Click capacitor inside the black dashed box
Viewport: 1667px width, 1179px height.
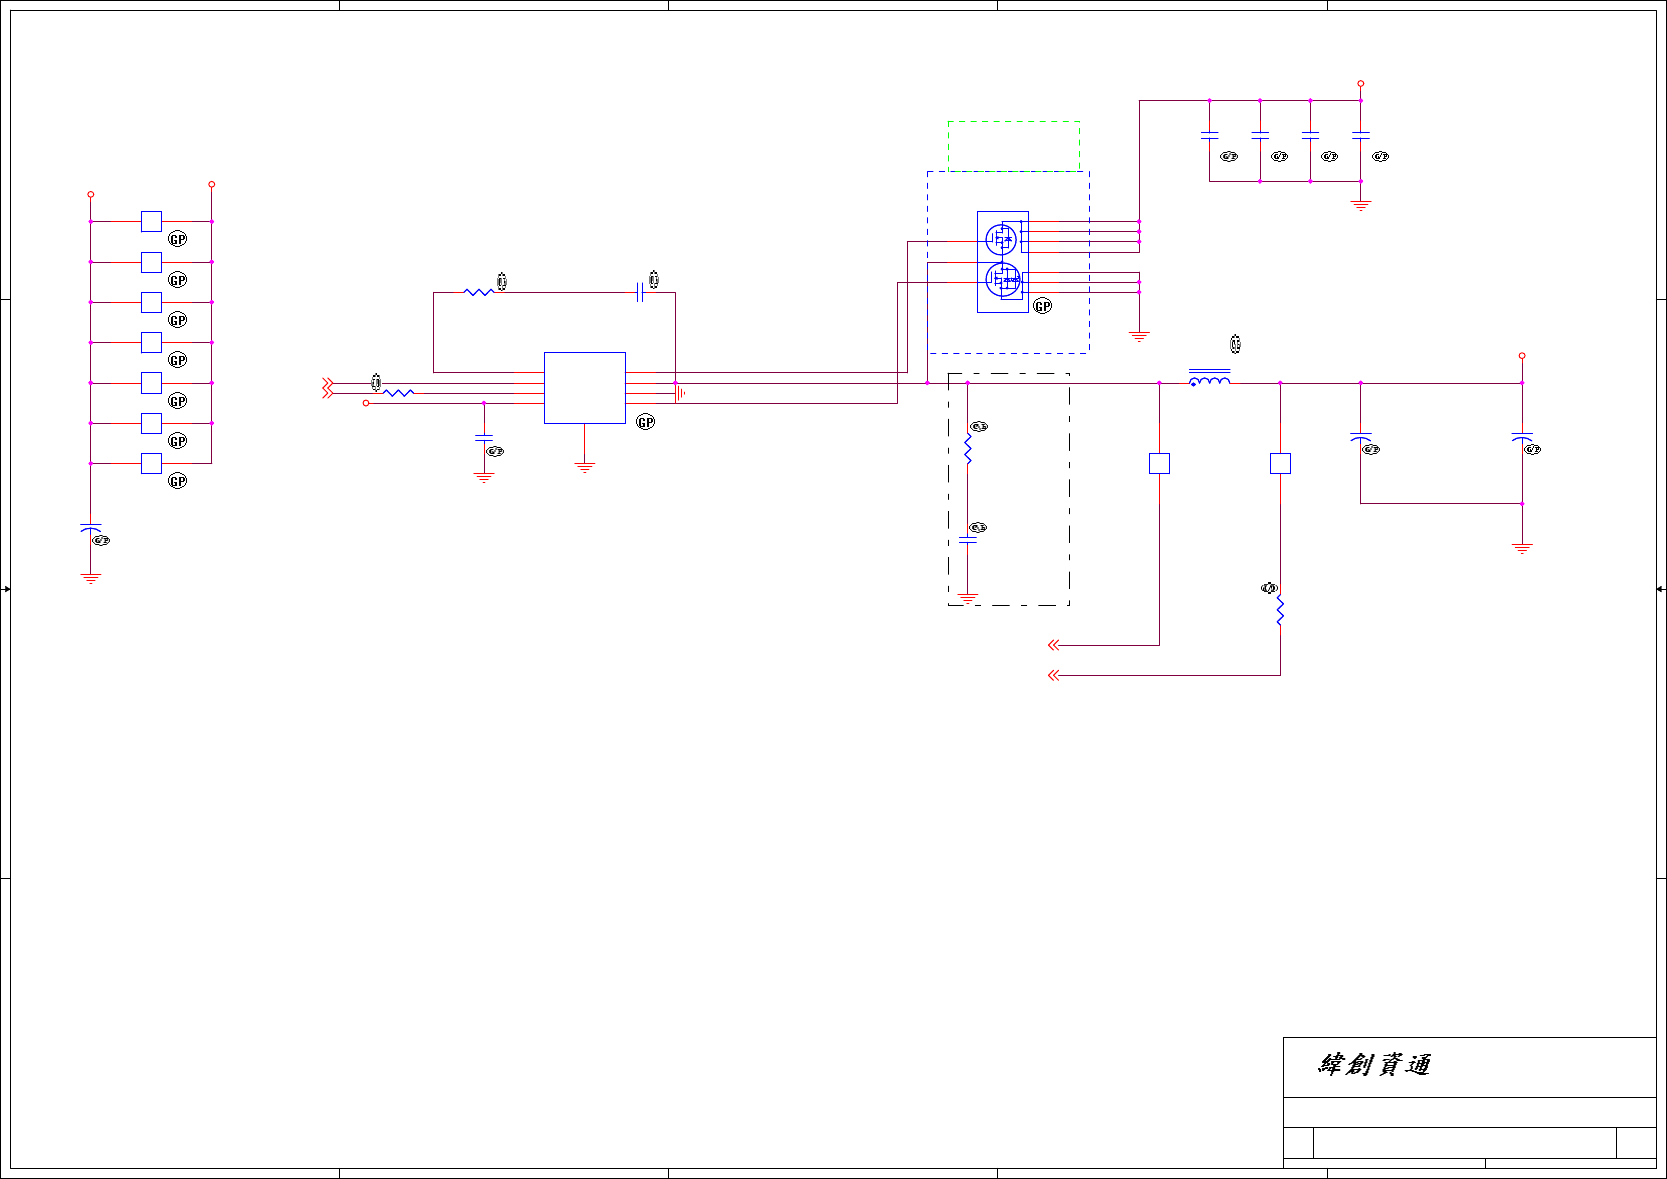click(968, 540)
